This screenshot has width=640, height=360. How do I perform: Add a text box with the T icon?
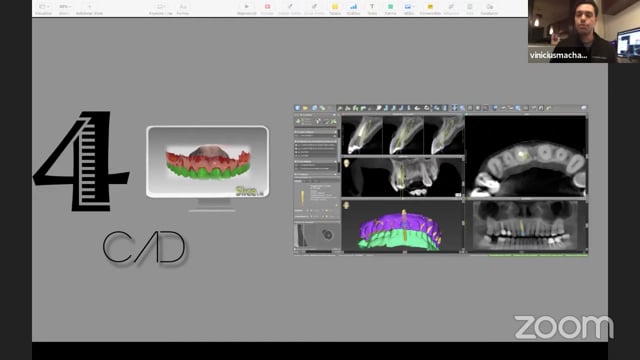click(372, 7)
